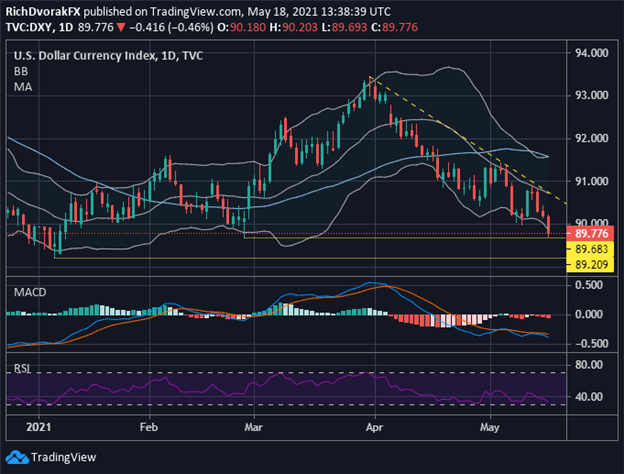Click the TVC:DXY ticker symbol
Screen dimensions: 624x474
(x=29, y=27)
